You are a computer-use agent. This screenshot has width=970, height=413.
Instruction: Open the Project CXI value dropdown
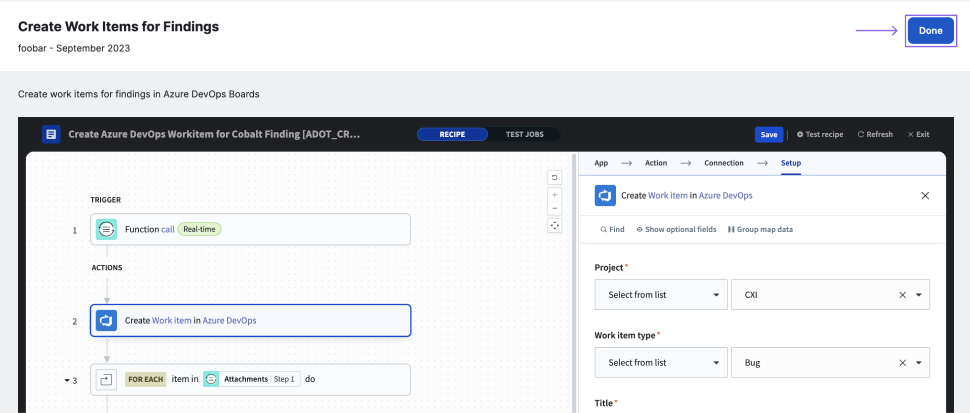pyautogui.click(x=830, y=295)
